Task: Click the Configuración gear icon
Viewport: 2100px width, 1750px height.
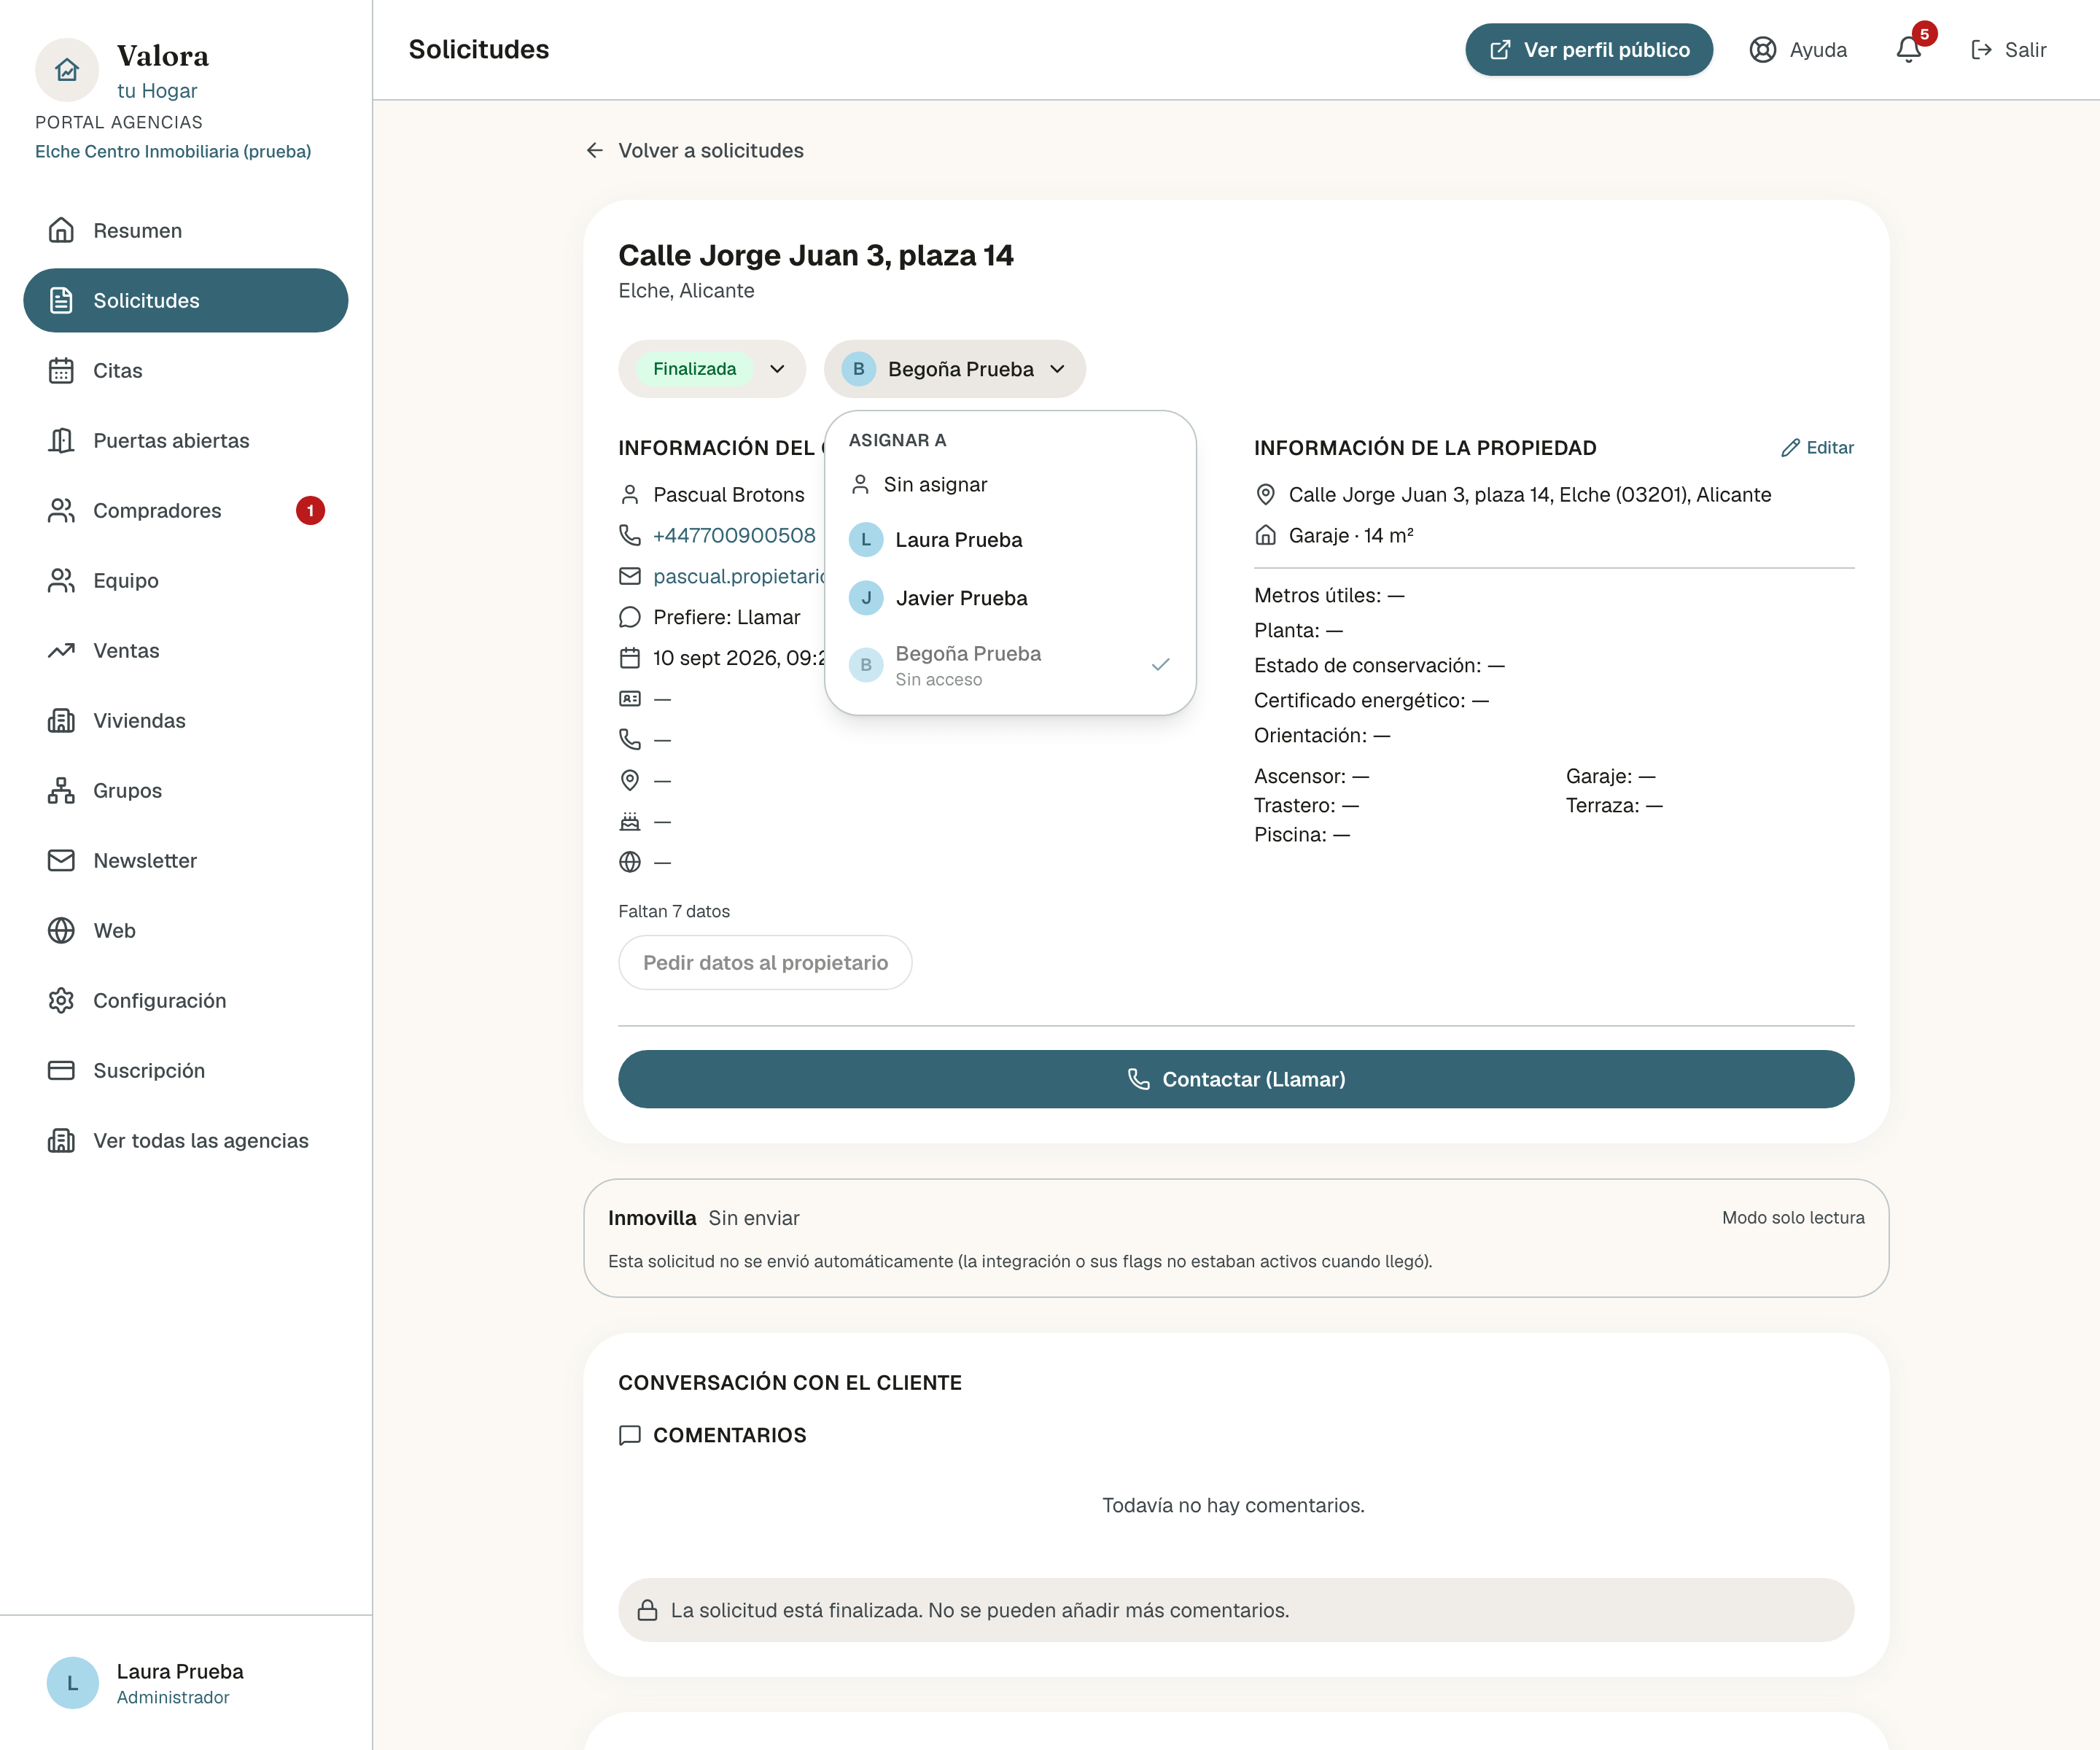Action: click(61, 1001)
